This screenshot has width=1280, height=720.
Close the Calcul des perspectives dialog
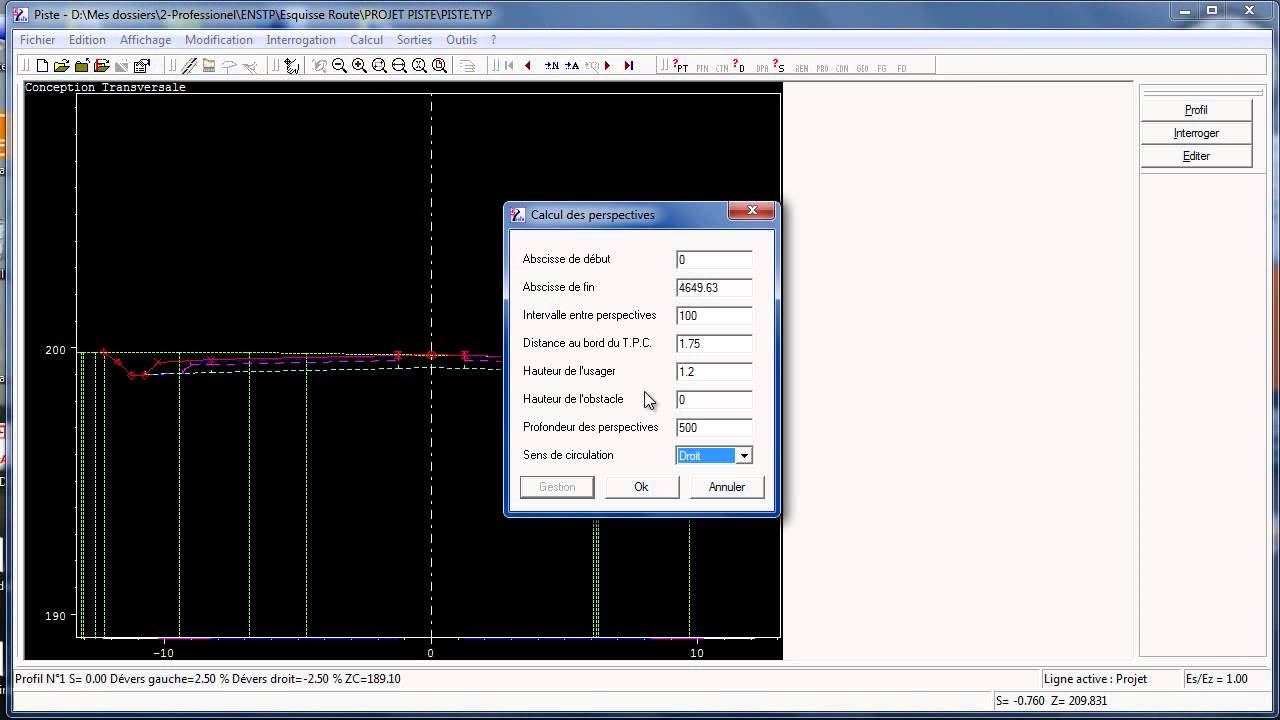(x=751, y=211)
